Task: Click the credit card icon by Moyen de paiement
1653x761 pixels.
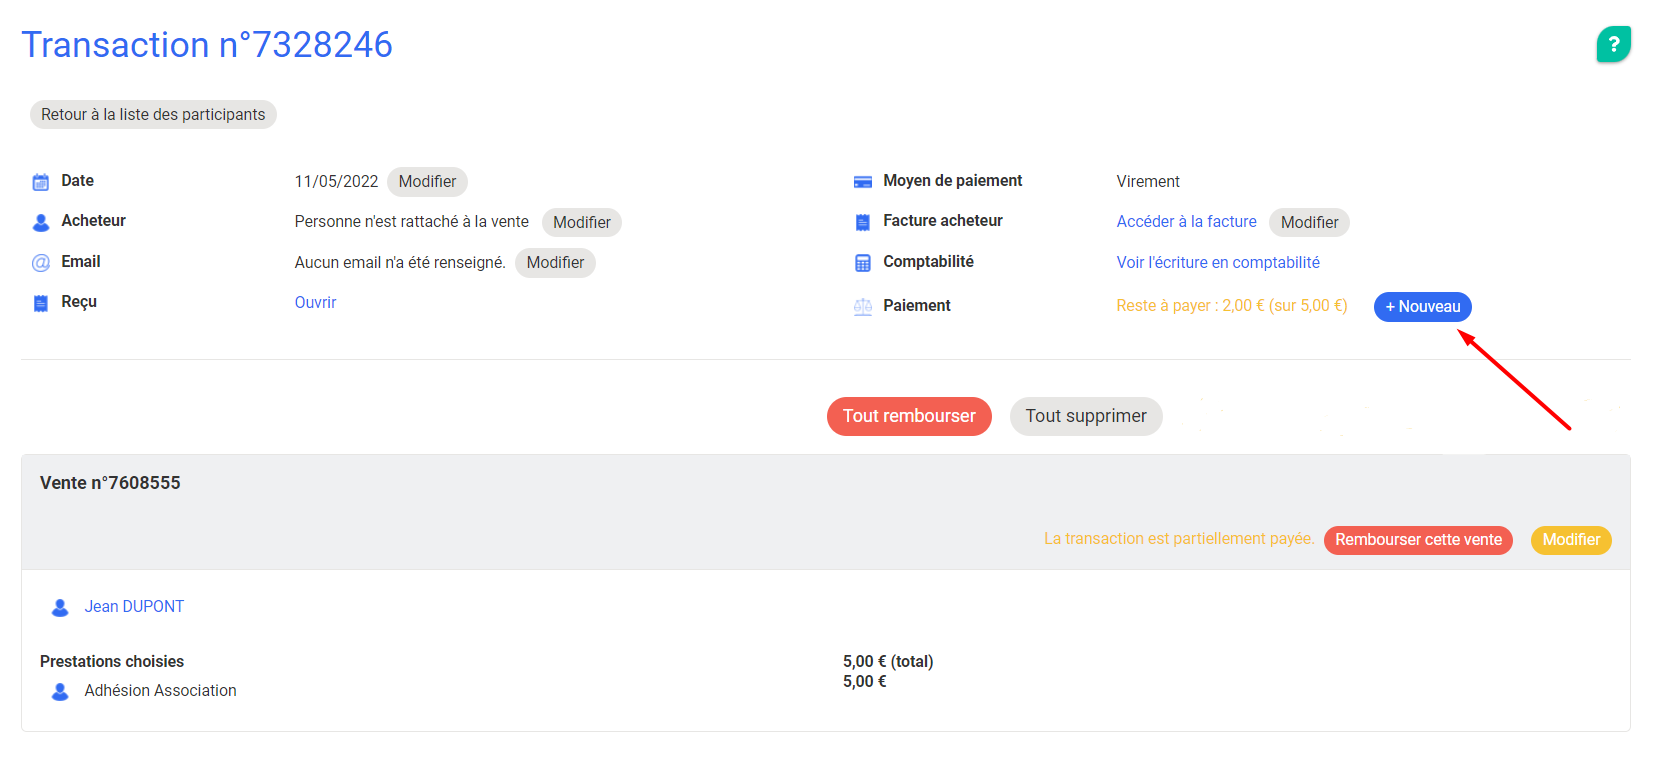Action: tap(863, 182)
